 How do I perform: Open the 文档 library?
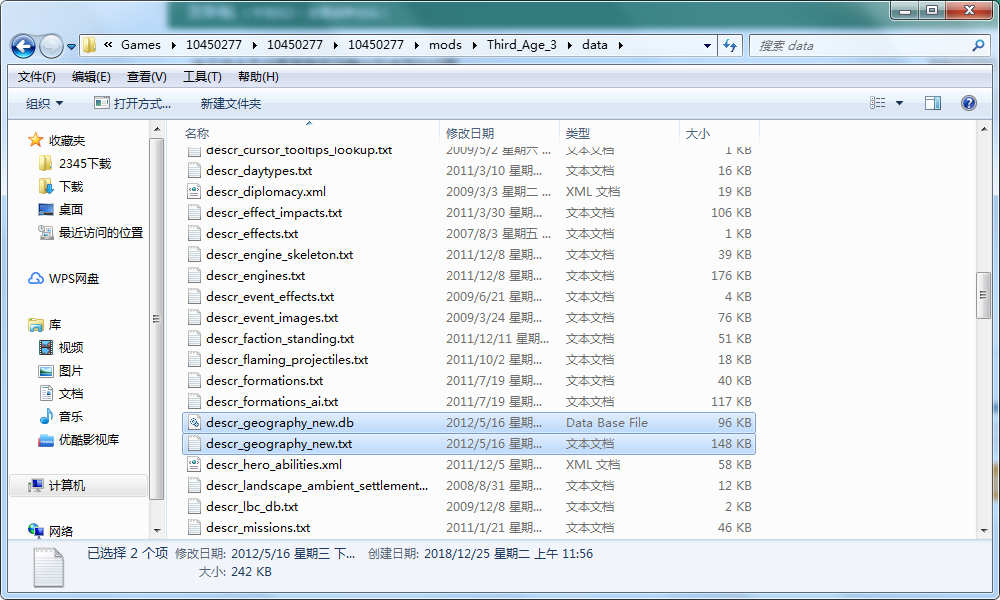click(71, 393)
